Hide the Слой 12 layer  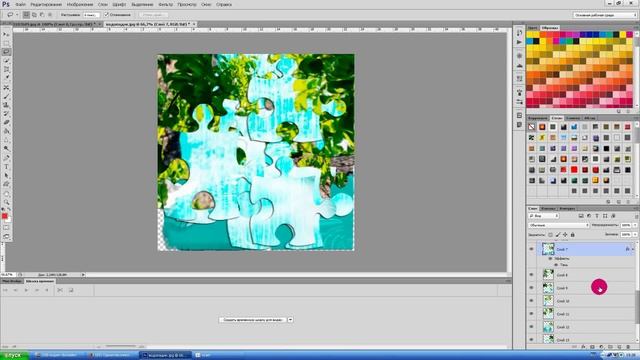pos(531,327)
